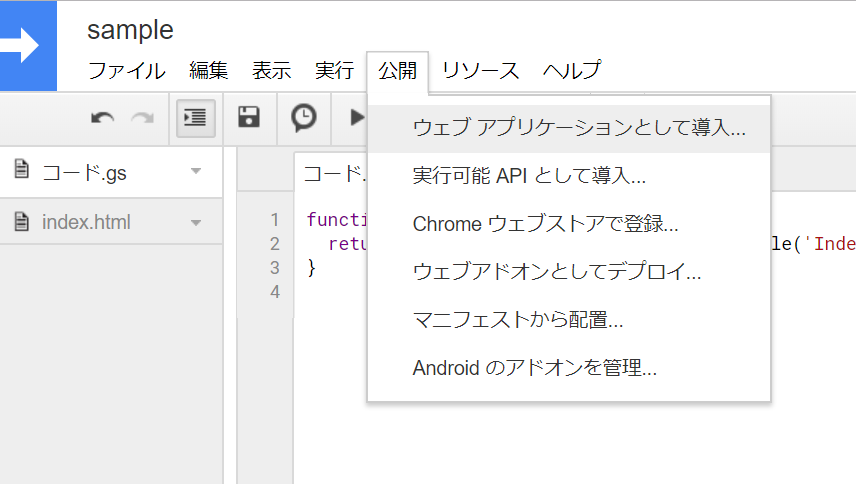Place cursor on closing brace line
856x484 pixels.
[311, 268]
